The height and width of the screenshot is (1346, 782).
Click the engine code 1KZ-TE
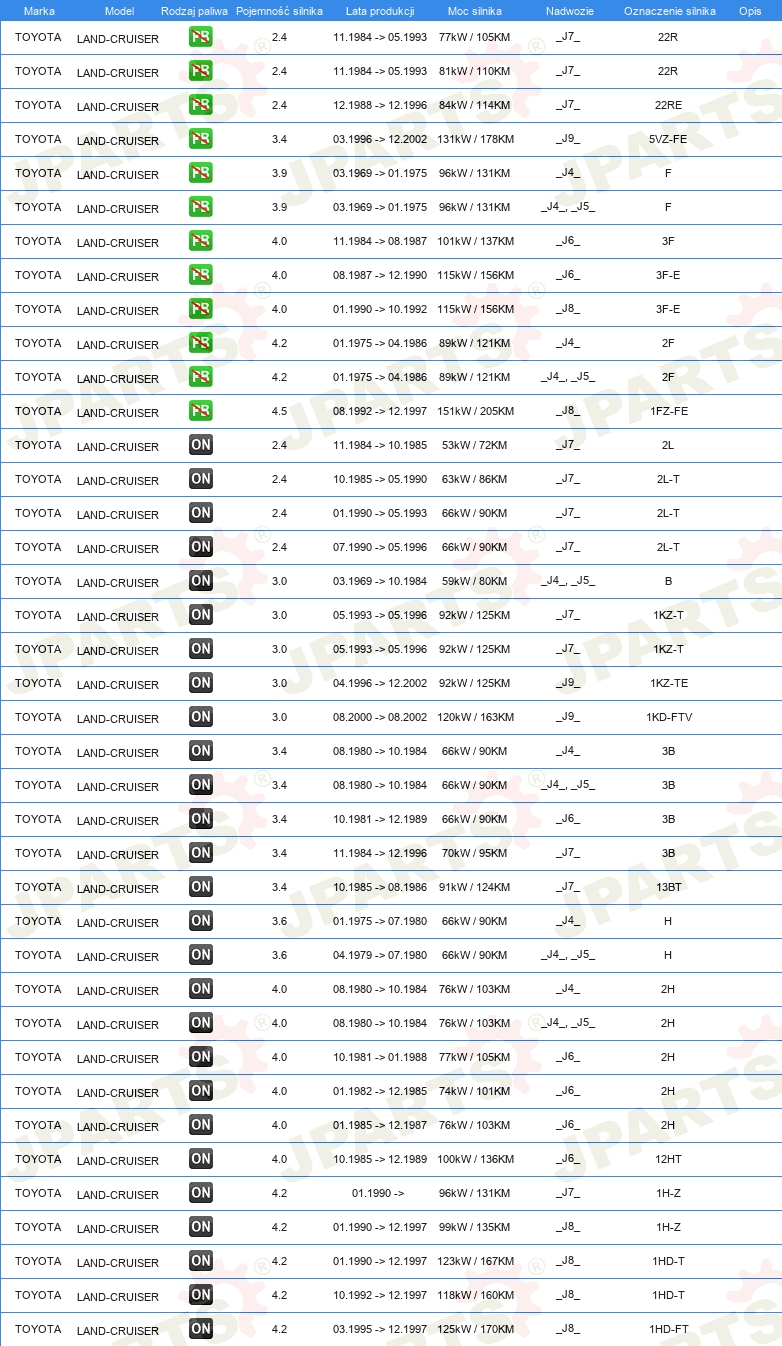(668, 683)
